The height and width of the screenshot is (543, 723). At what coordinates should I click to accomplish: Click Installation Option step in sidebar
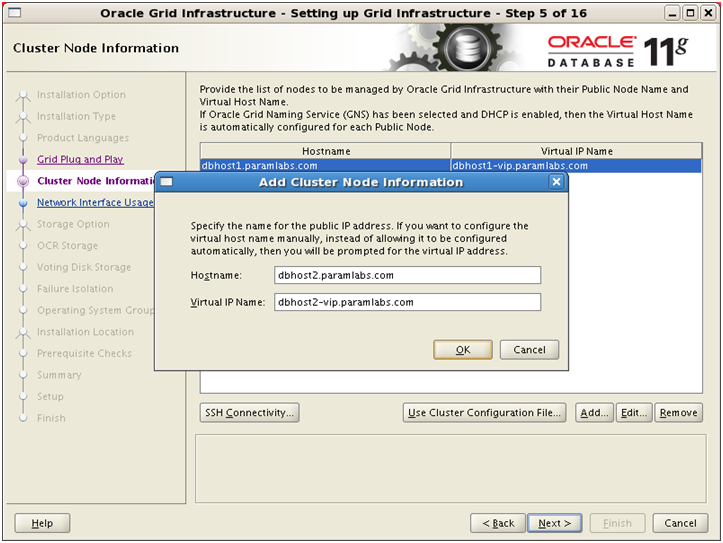click(81, 94)
